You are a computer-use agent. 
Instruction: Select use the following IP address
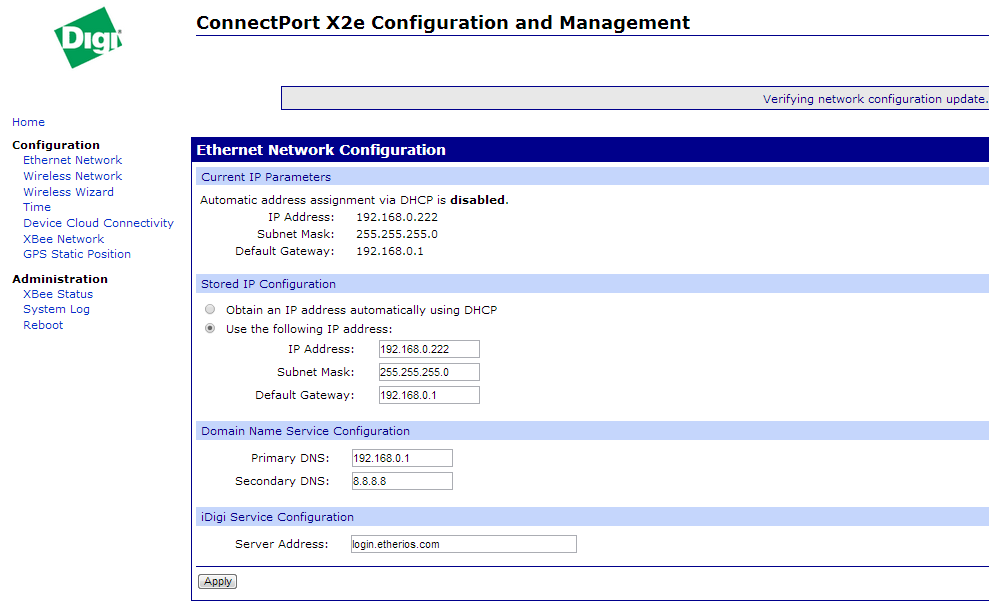(x=210, y=329)
